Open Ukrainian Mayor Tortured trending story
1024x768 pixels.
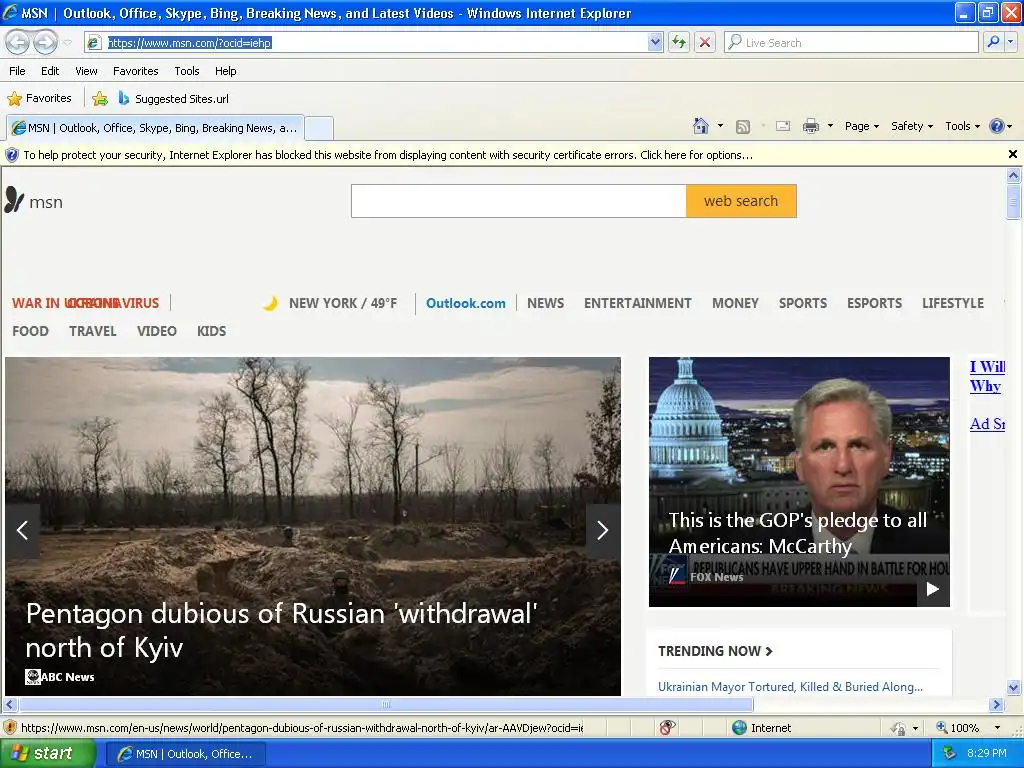tap(790, 687)
